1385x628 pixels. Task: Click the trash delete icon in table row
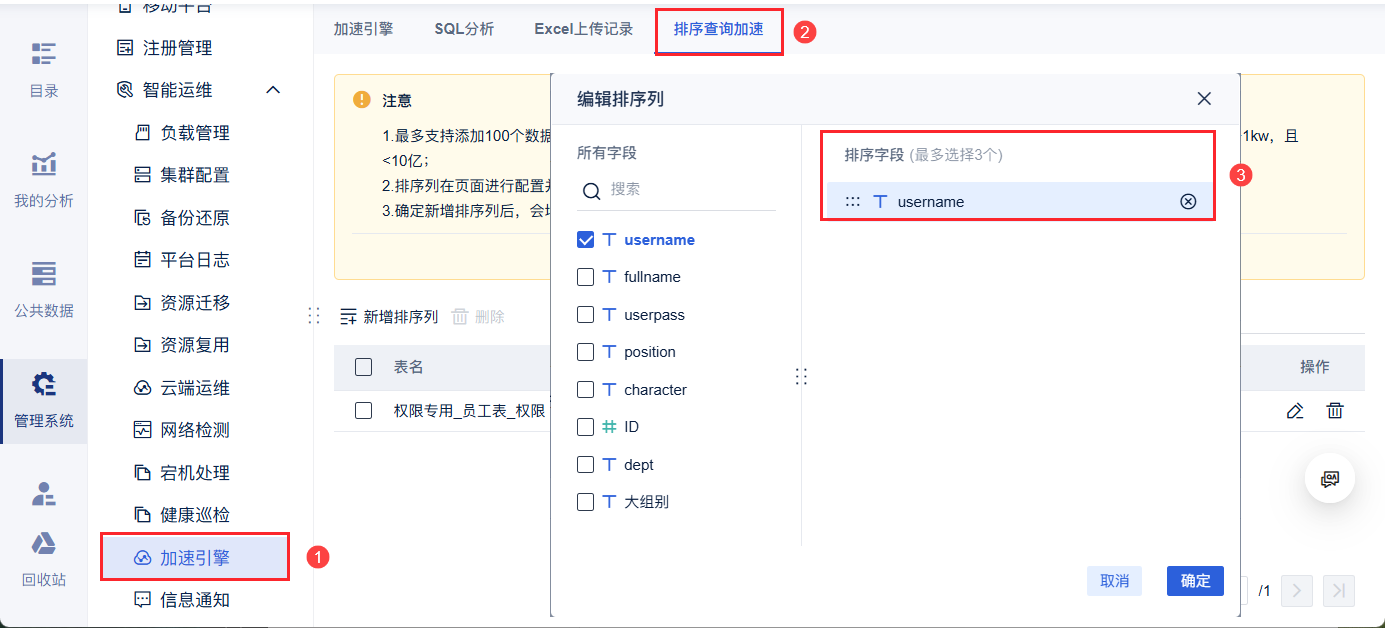pyautogui.click(x=1335, y=410)
